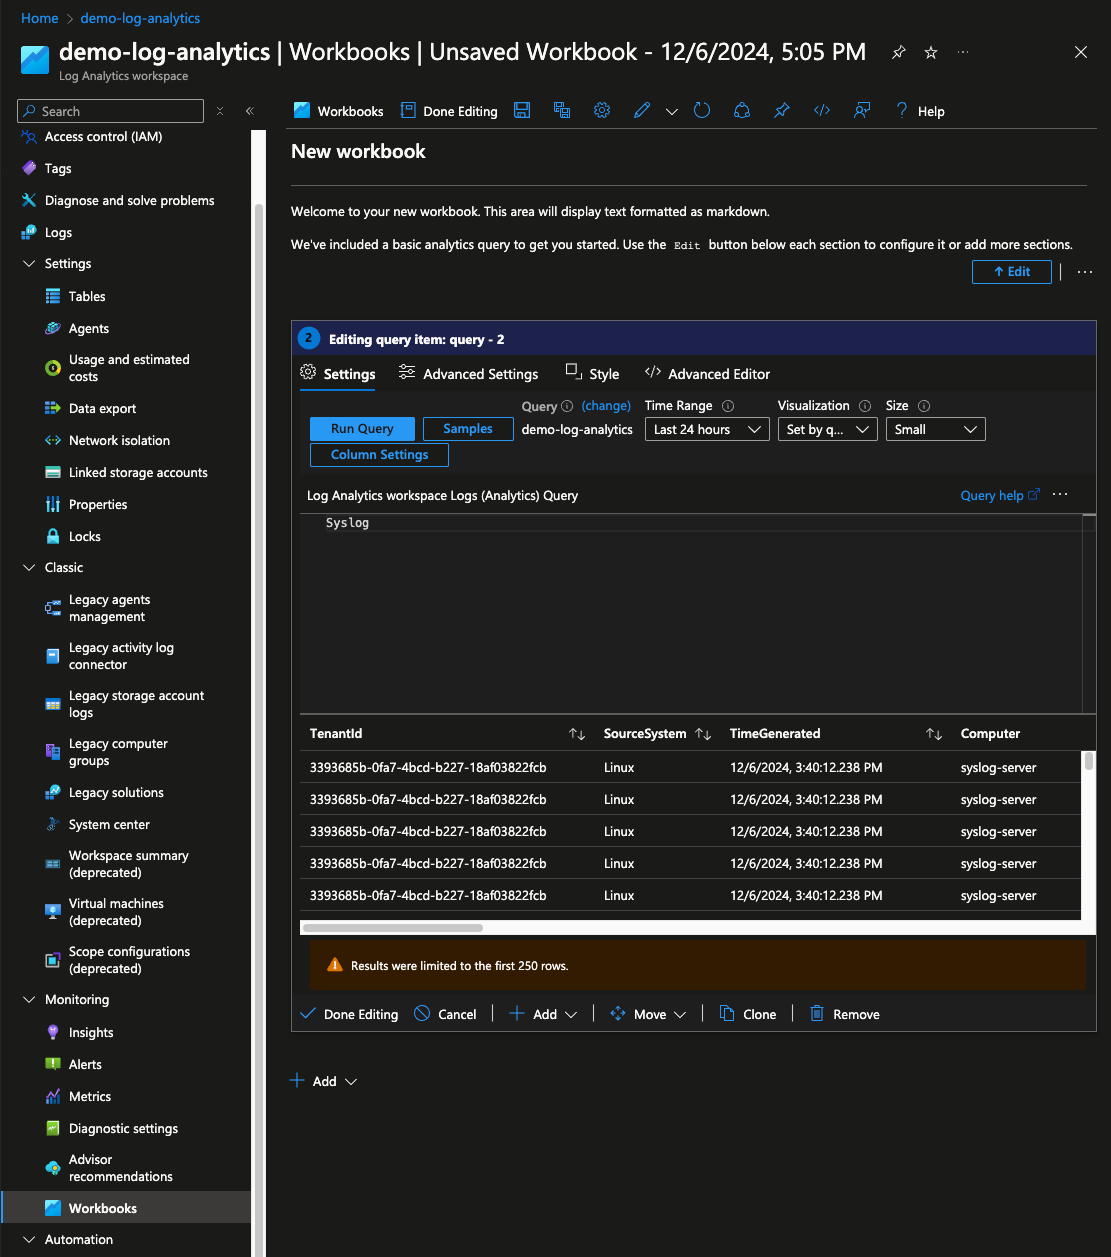1111x1257 pixels.
Task: Click the Feedback icon in toolbar
Action: (x=862, y=111)
